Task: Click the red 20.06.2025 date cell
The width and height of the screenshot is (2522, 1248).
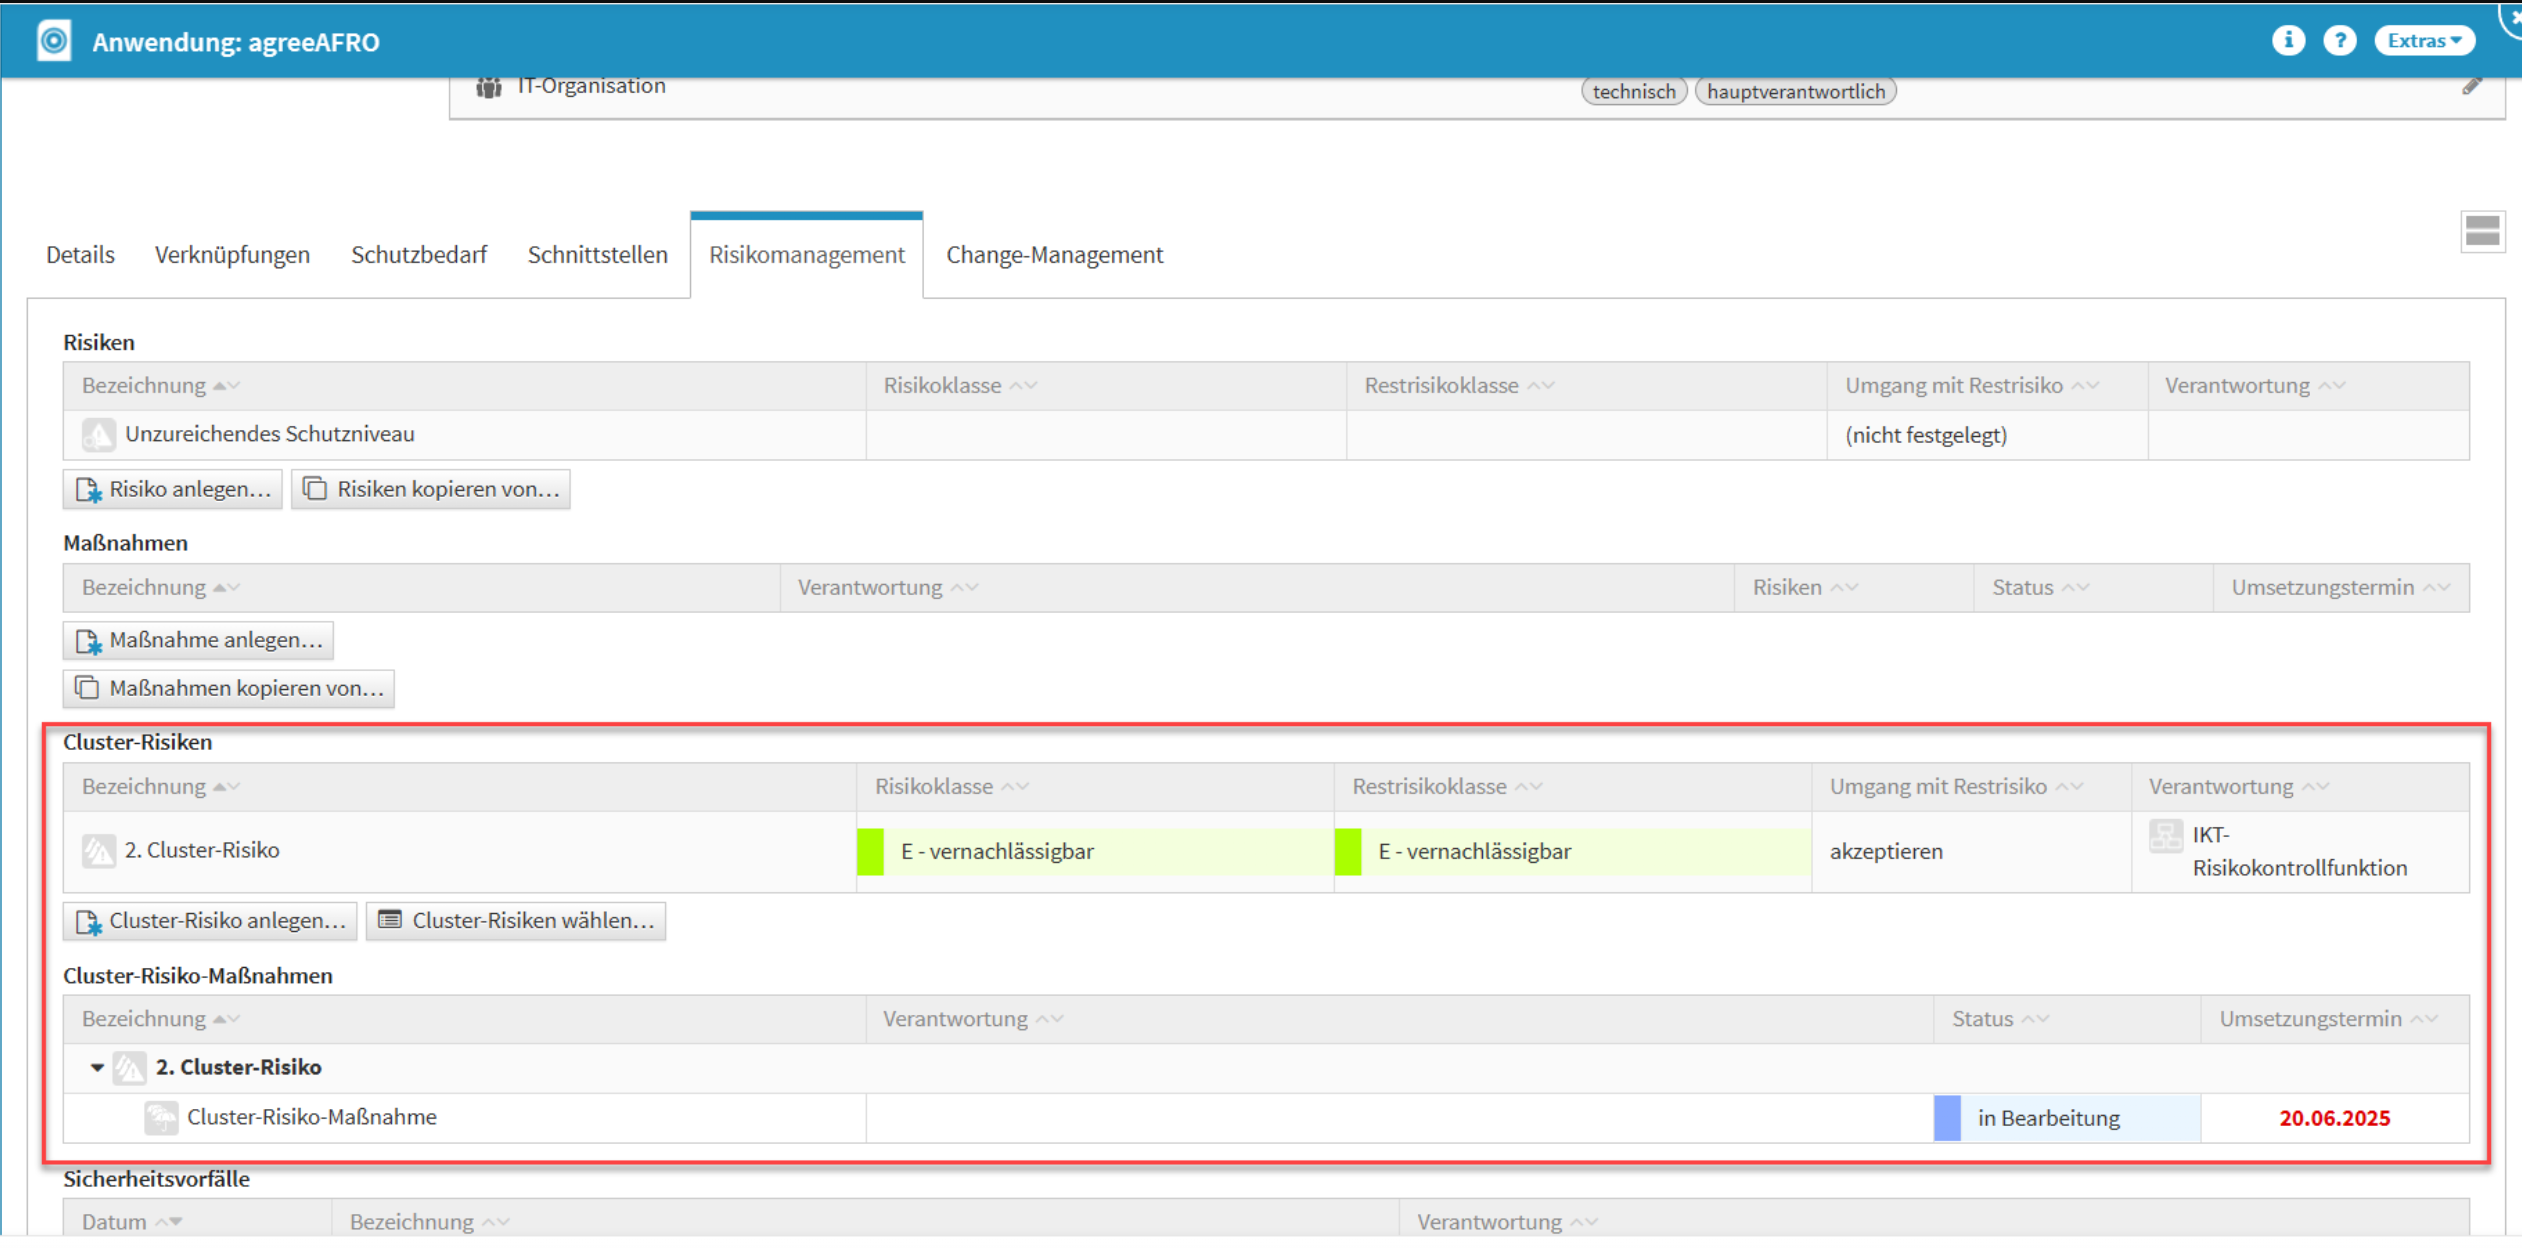Action: pyautogui.click(x=2334, y=1117)
